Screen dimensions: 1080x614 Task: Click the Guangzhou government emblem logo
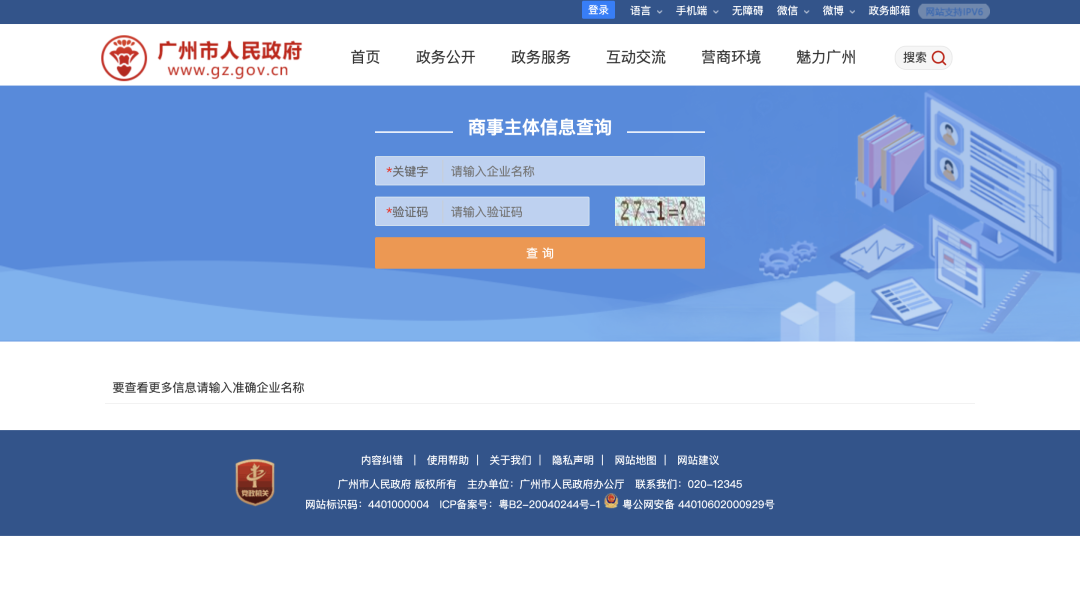tap(123, 55)
